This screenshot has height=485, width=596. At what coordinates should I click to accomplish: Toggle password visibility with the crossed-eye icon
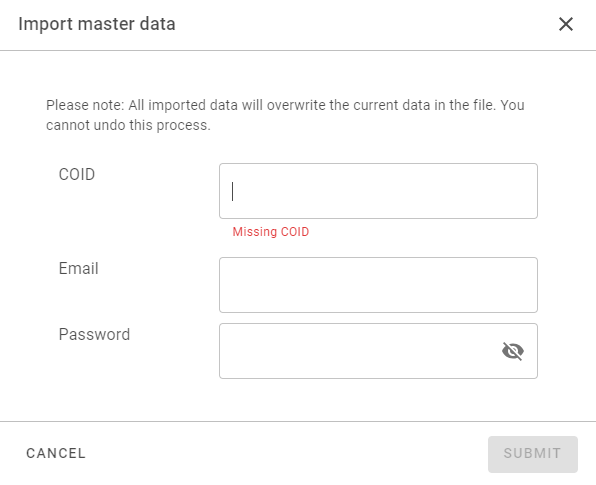point(513,351)
